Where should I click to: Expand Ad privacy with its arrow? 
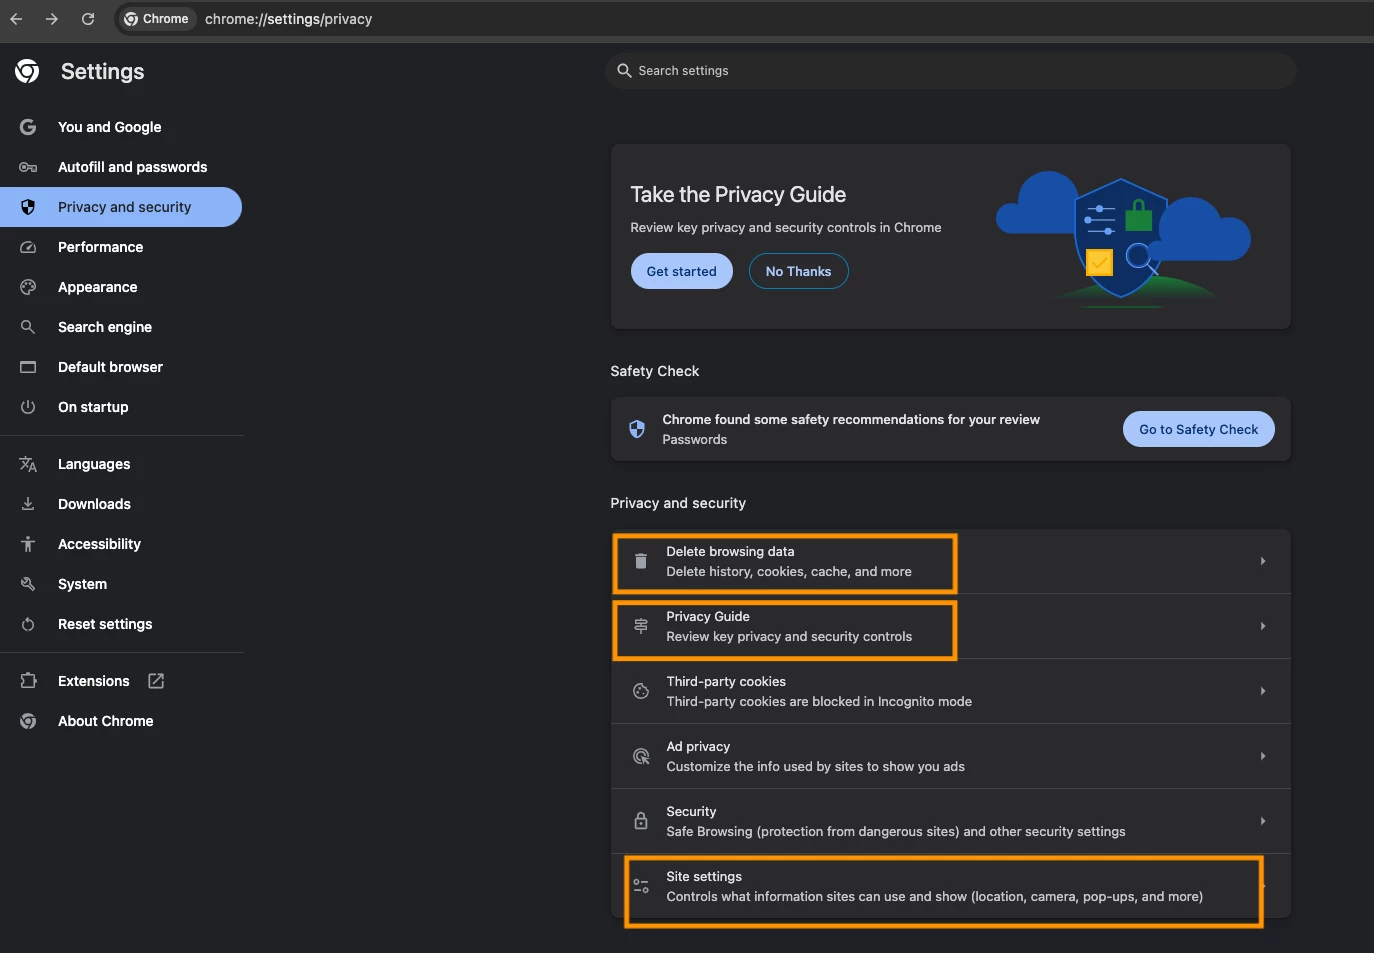coord(1263,756)
